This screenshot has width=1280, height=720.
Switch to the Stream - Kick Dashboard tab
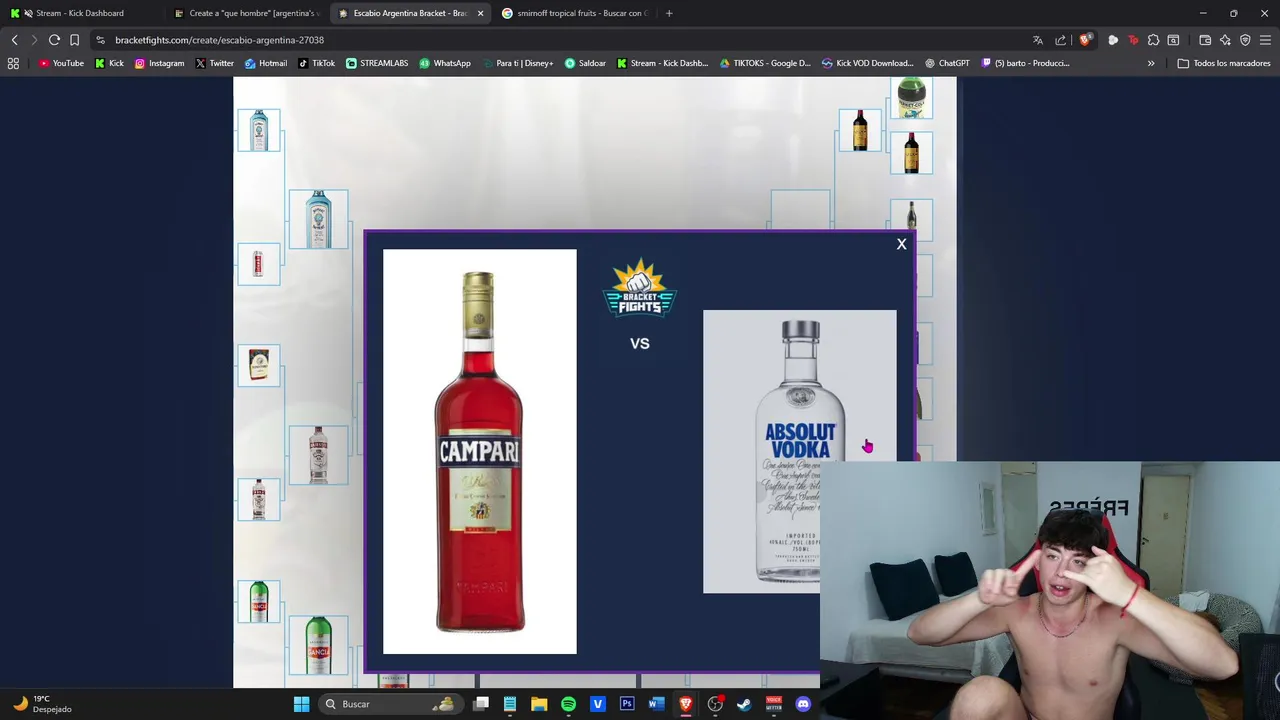(80, 13)
